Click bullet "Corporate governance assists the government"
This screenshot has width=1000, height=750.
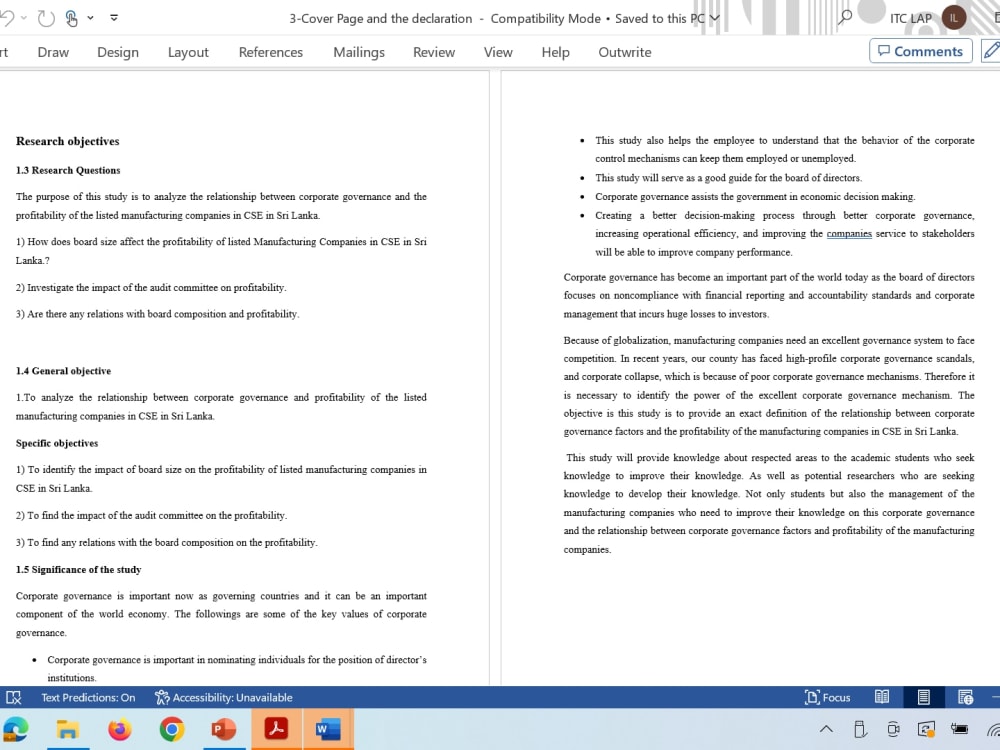click(x=755, y=196)
